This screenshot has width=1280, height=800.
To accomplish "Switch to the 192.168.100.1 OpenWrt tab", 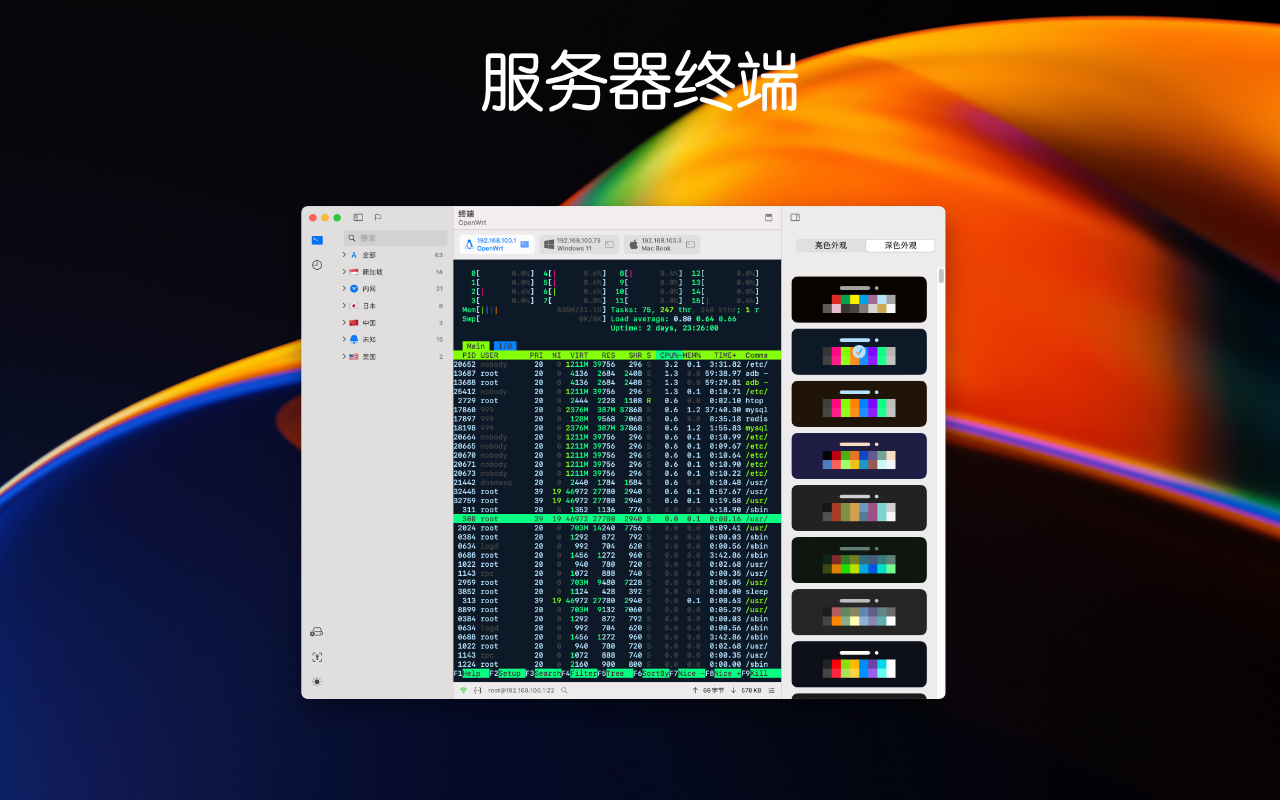I will [497, 244].
